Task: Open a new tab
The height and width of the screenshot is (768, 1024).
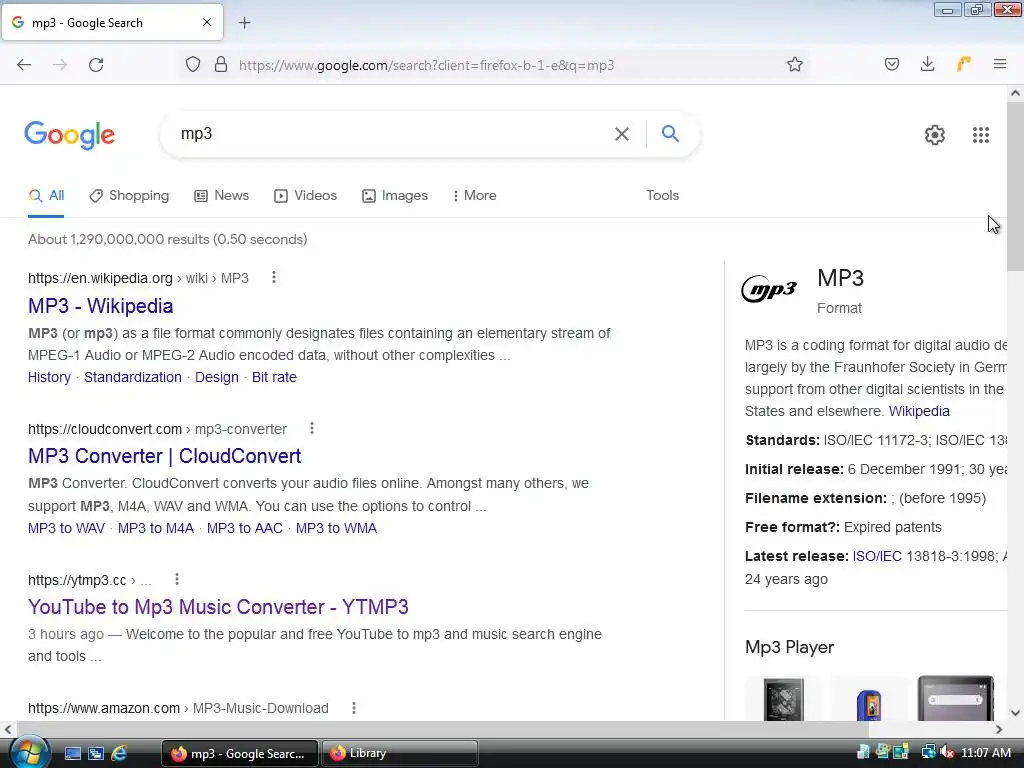Action: tap(244, 23)
